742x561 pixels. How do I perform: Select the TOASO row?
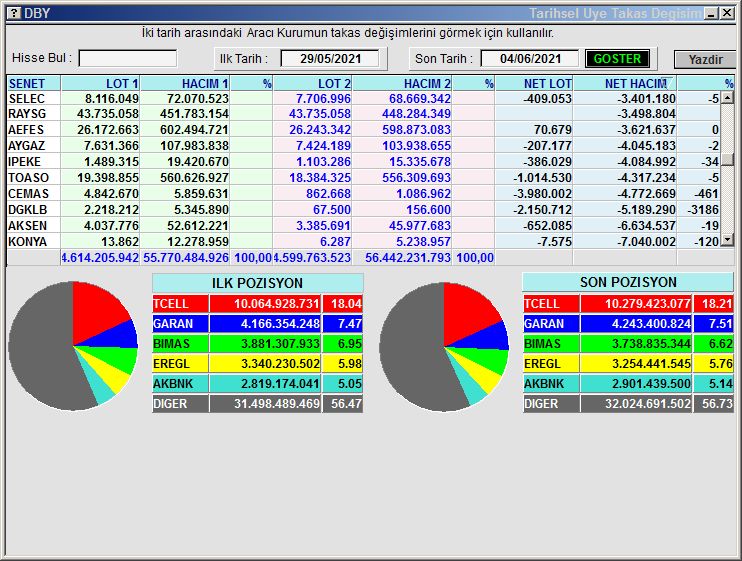click(x=363, y=178)
